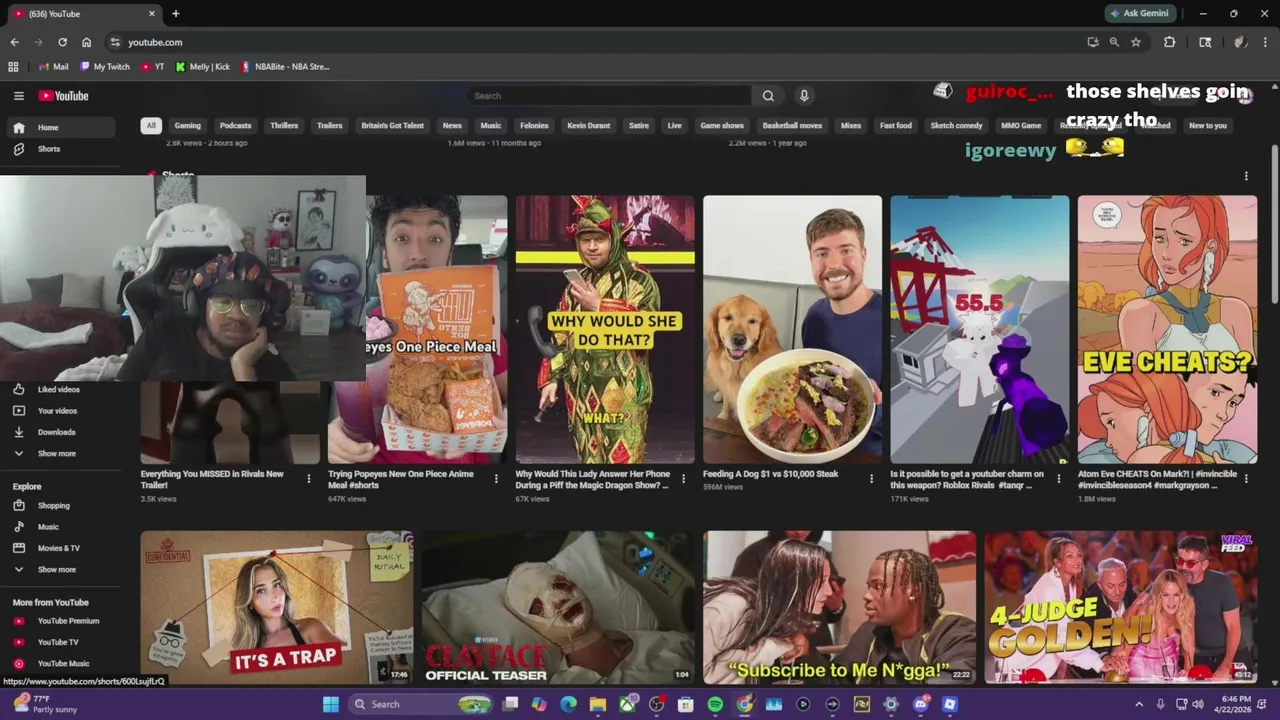This screenshot has height=720, width=1280.
Task: Open the Subscribe to Me video thumbnail
Action: (840, 607)
